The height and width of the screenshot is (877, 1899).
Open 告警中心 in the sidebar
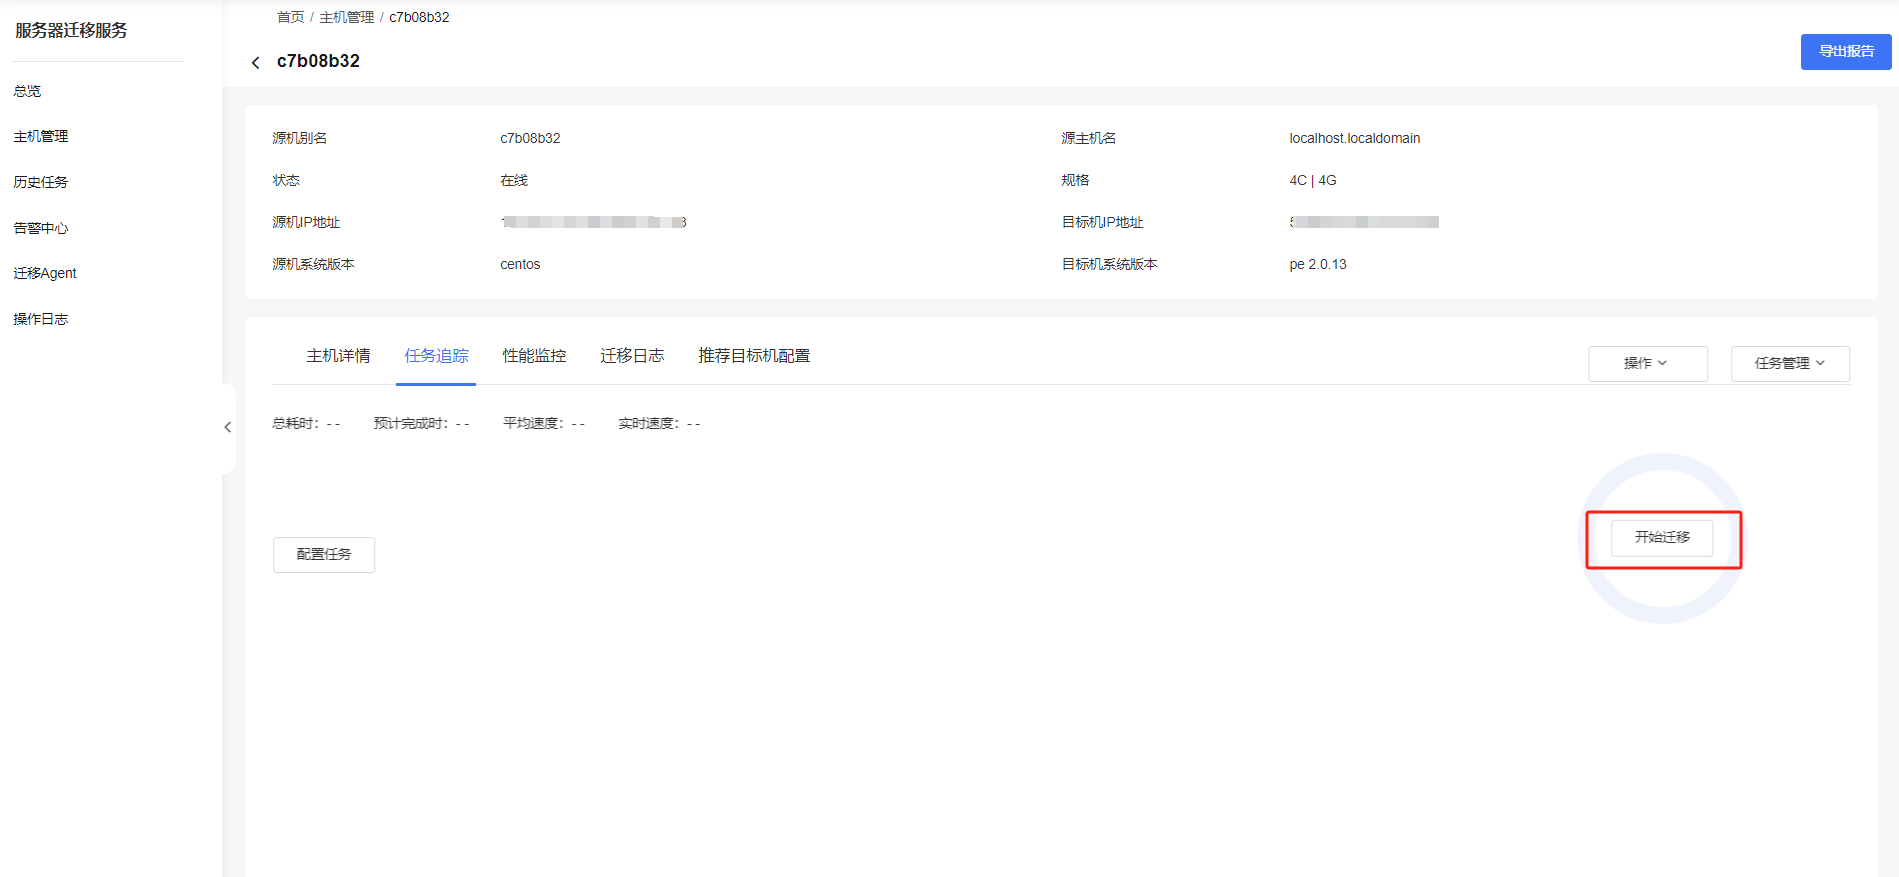pyautogui.click(x=41, y=228)
